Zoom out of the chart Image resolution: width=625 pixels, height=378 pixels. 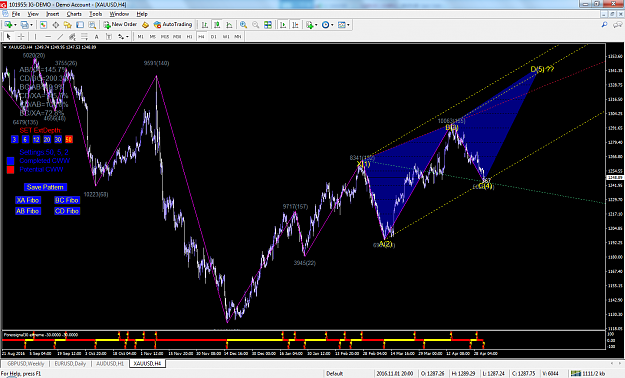click(x=256, y=25)
